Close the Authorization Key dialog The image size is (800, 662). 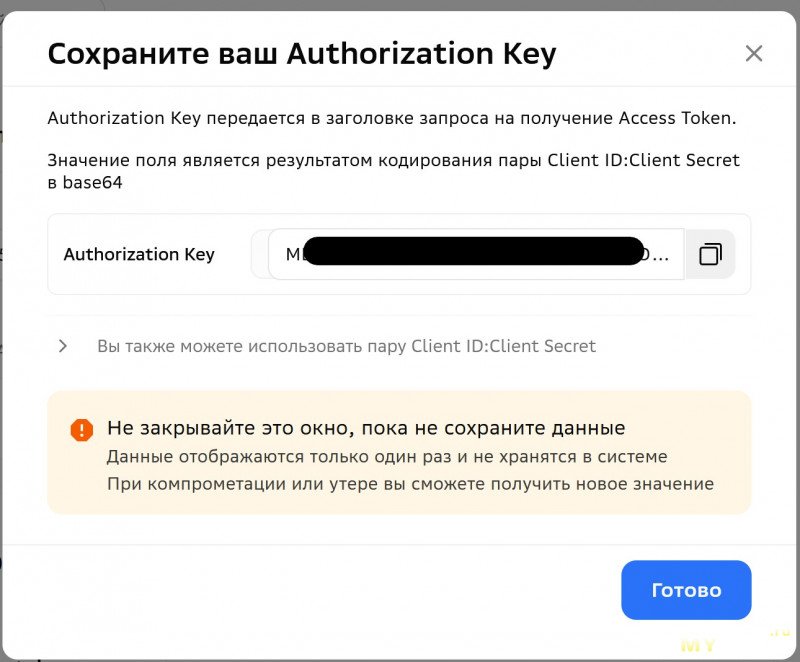tap(754, 53)
